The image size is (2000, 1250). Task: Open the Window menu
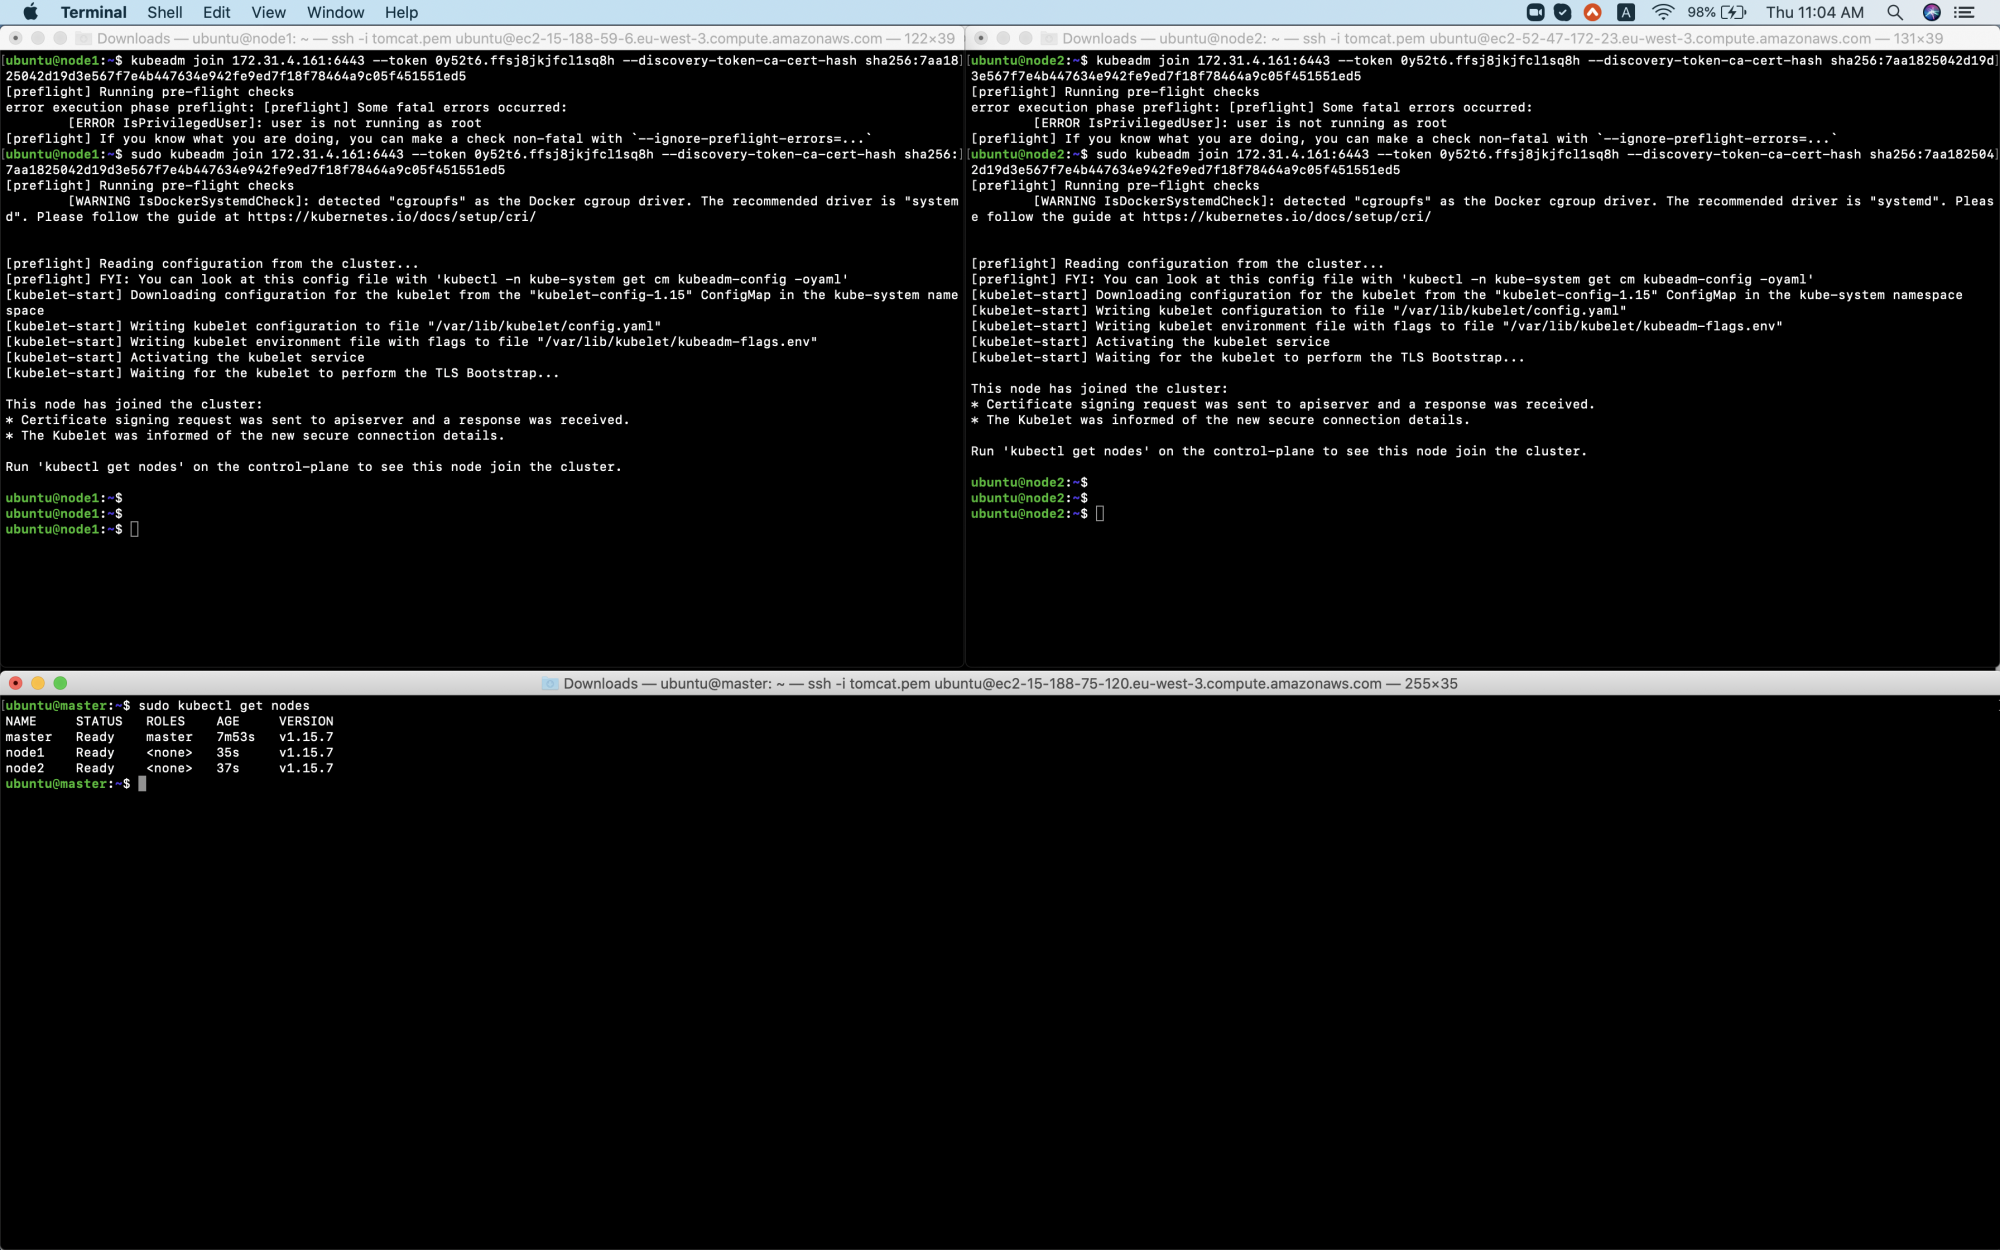335,12
